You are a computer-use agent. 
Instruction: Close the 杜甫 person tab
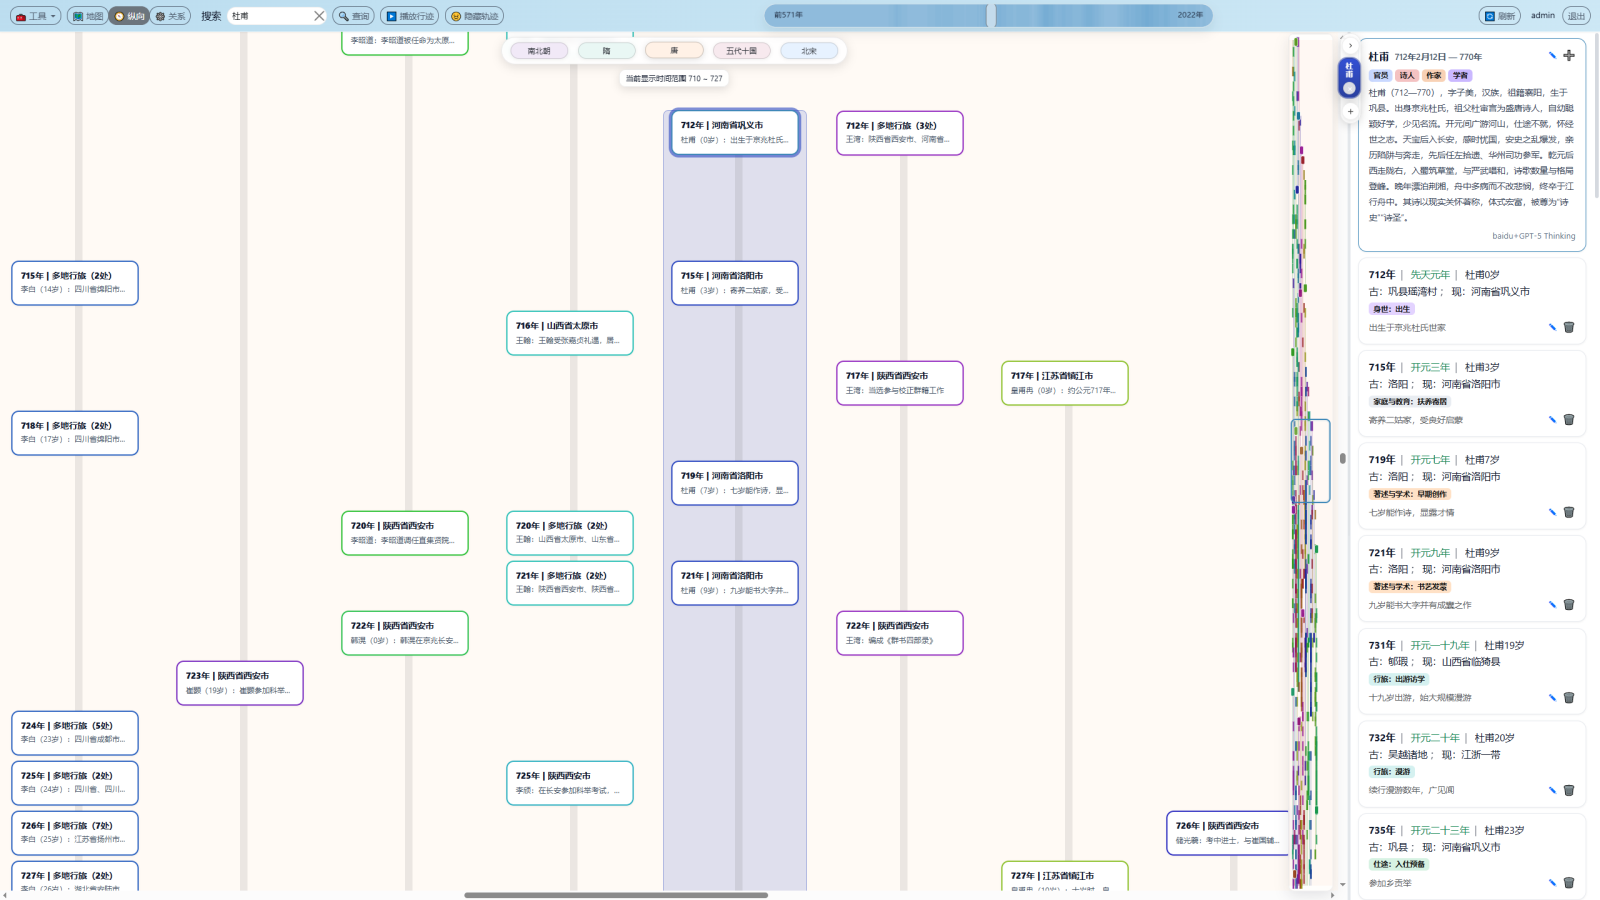point(1349,89)
